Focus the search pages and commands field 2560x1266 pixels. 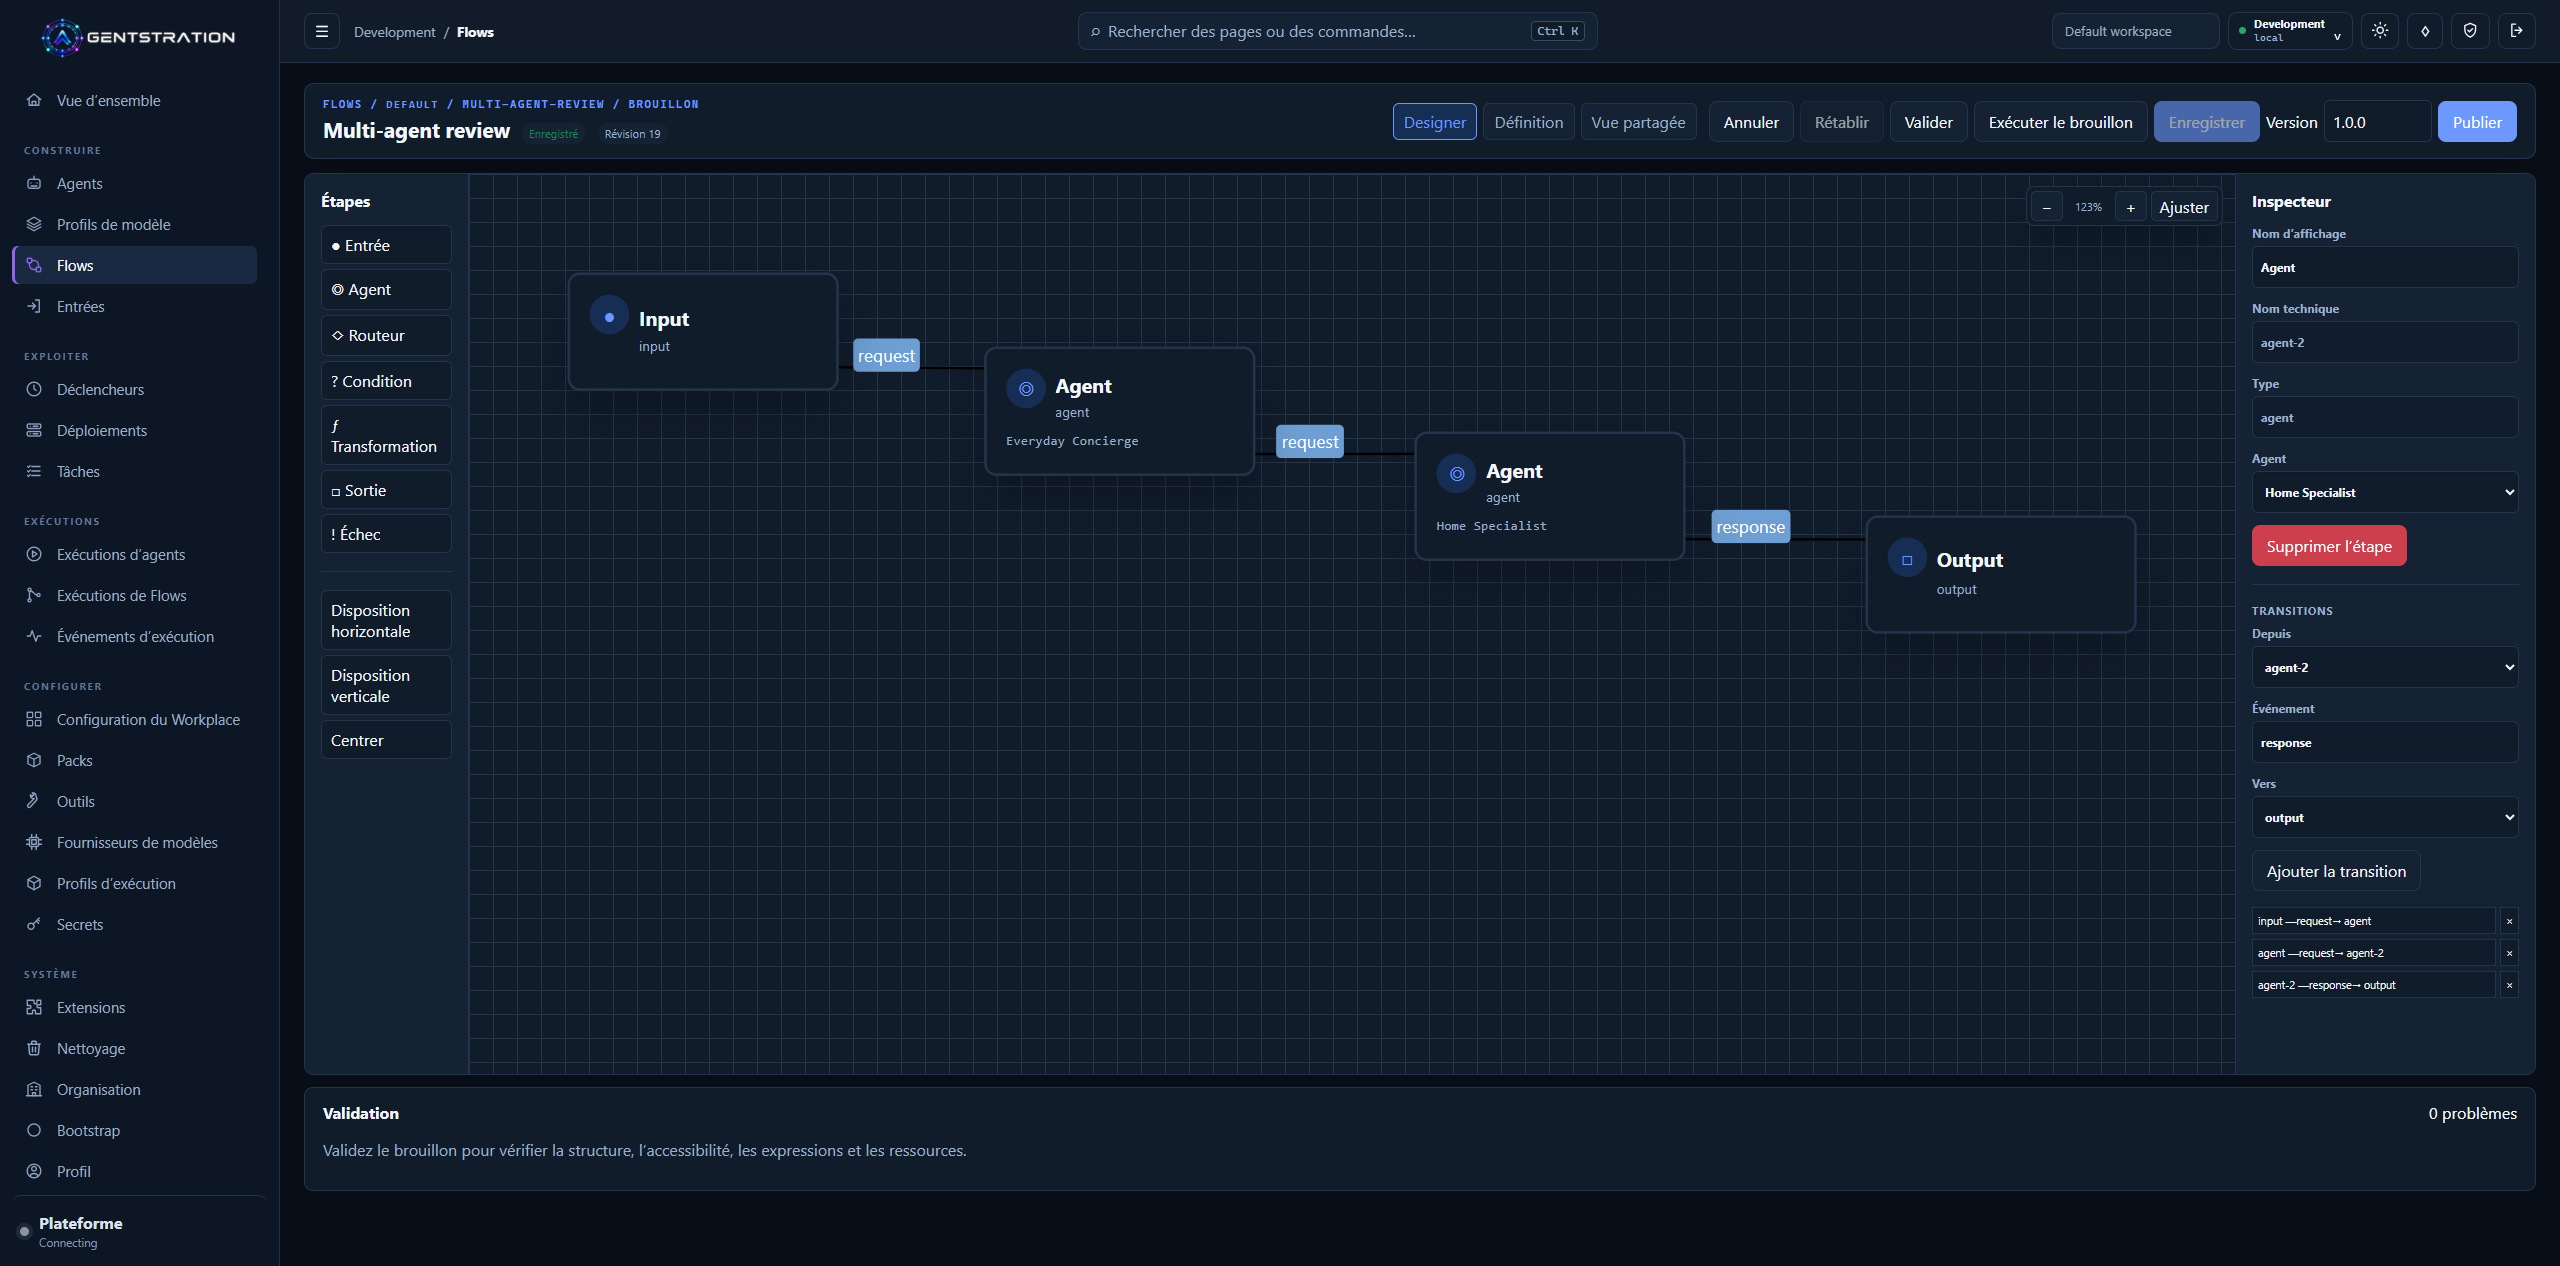click(x=1337, y=31)
